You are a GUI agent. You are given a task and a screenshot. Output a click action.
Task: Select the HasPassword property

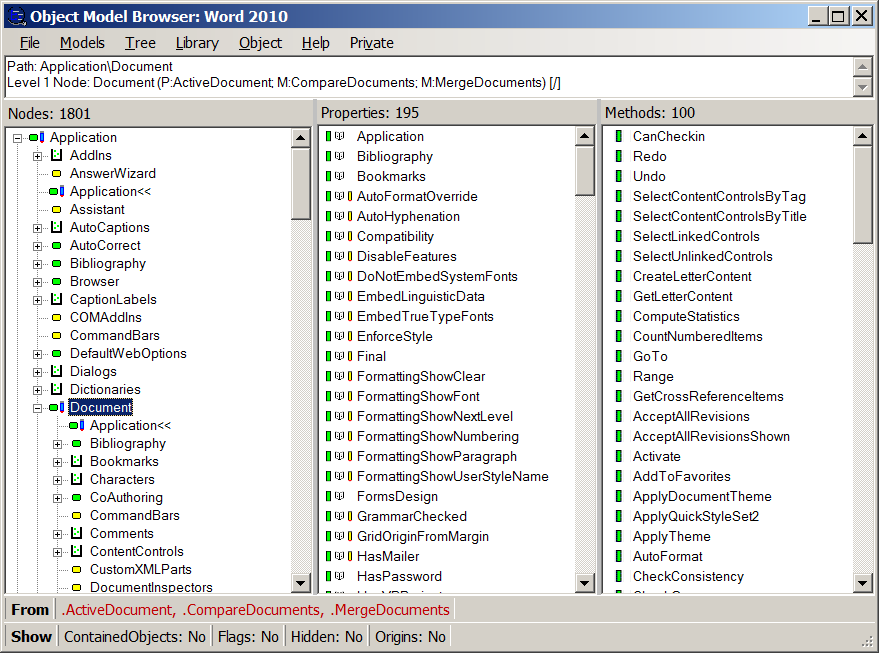(x=399, y=576)
